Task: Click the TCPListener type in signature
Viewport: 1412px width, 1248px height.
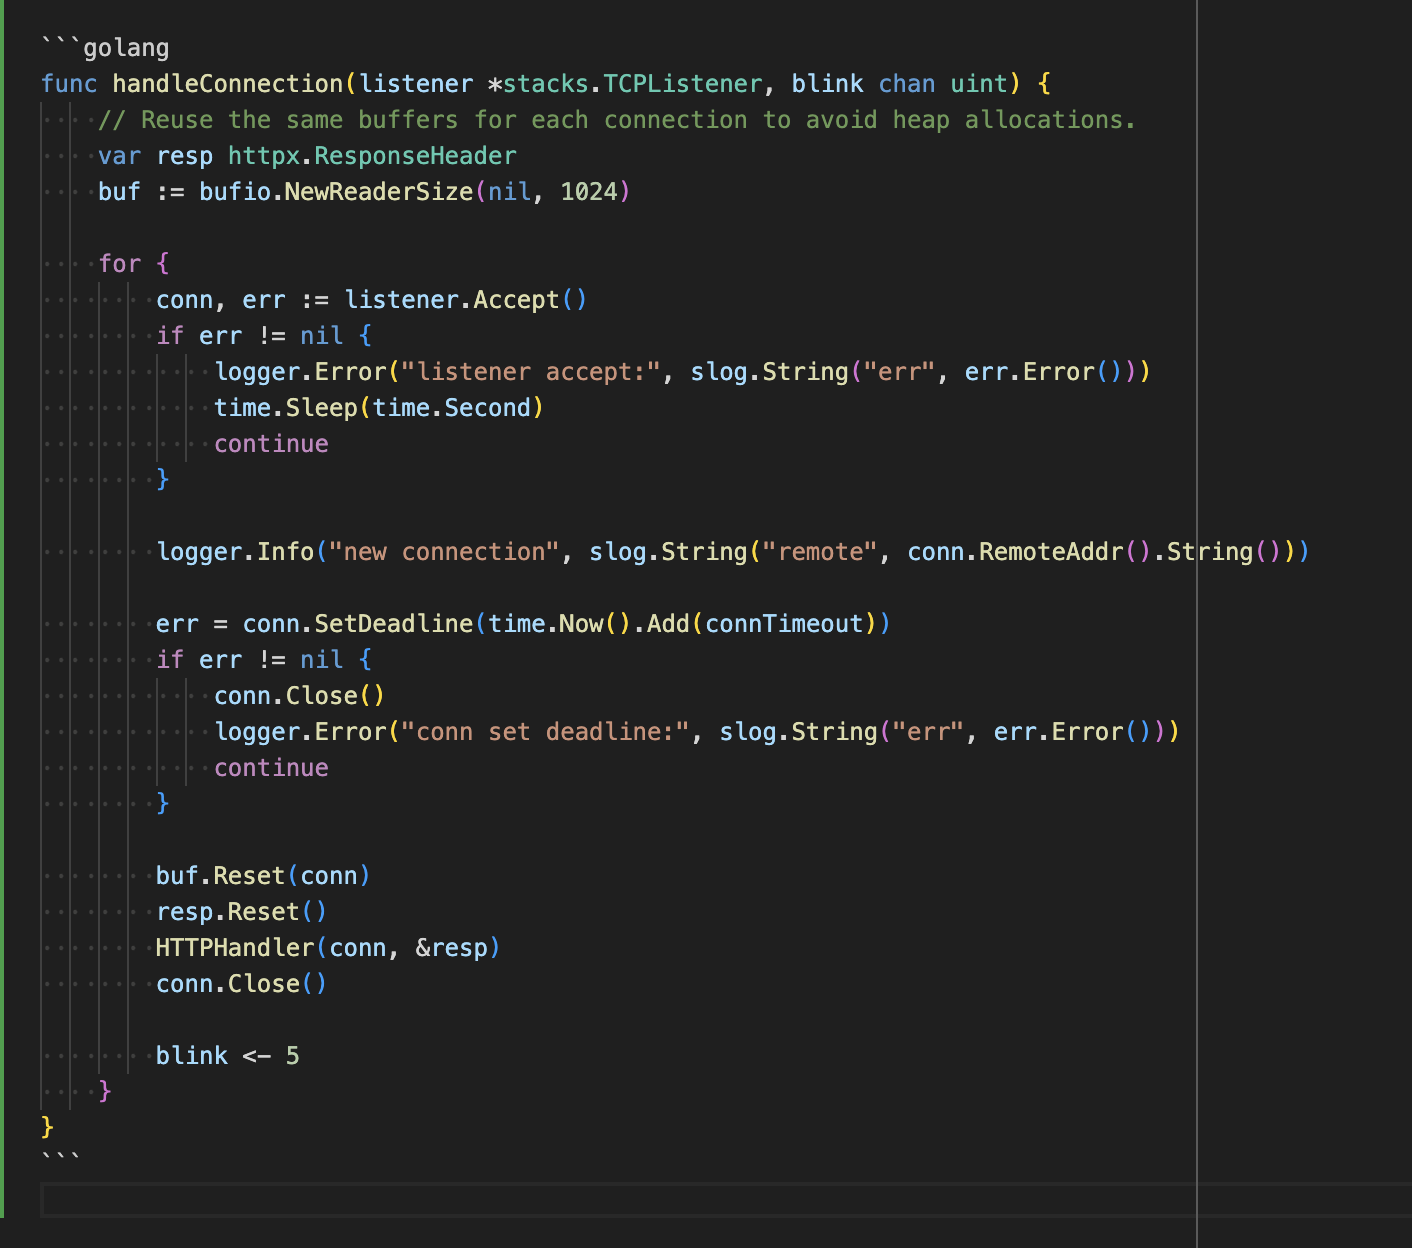Action: (x=683, y=84)
